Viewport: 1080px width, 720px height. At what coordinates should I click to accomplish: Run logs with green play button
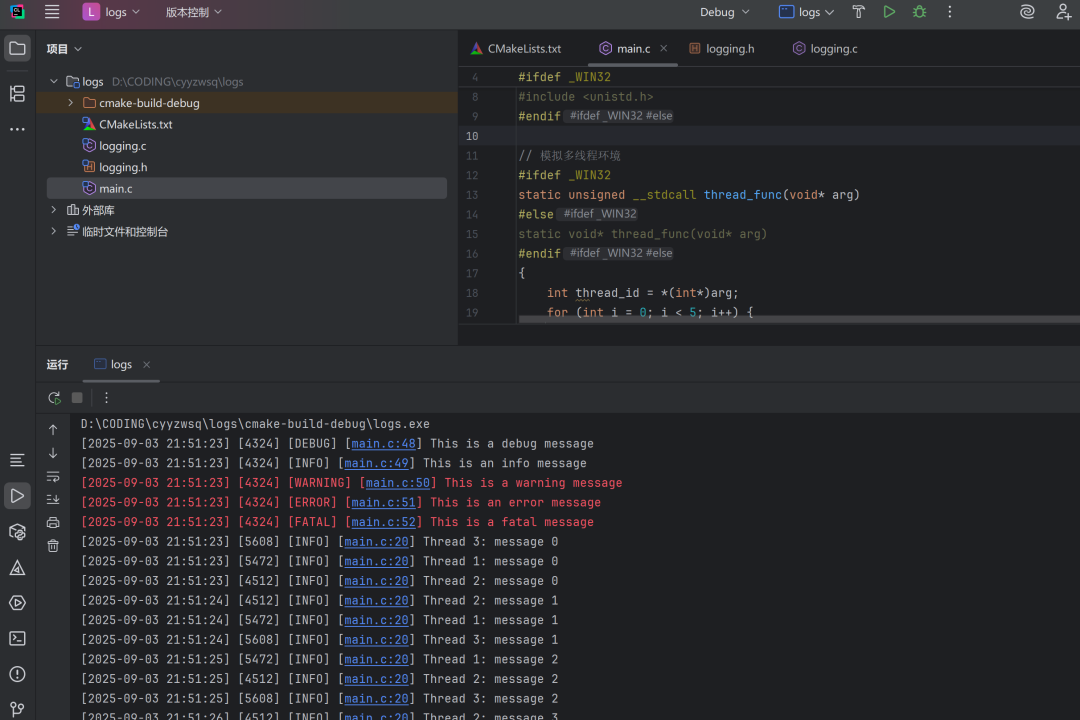889,12
